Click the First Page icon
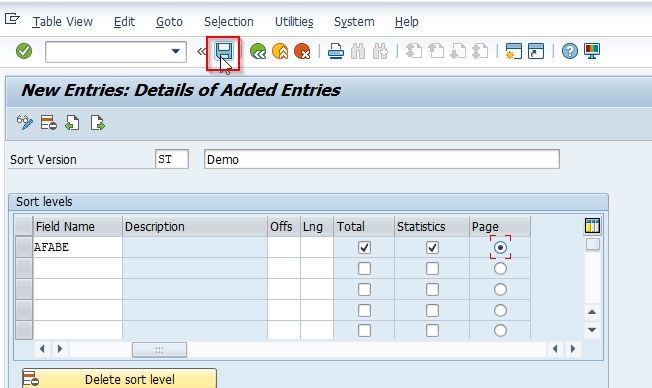Screen dimensions: 652x388 (414, 52)
